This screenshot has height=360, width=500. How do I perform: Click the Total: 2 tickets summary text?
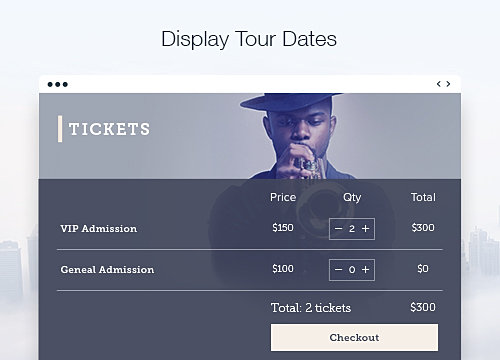tap(311, 308)
